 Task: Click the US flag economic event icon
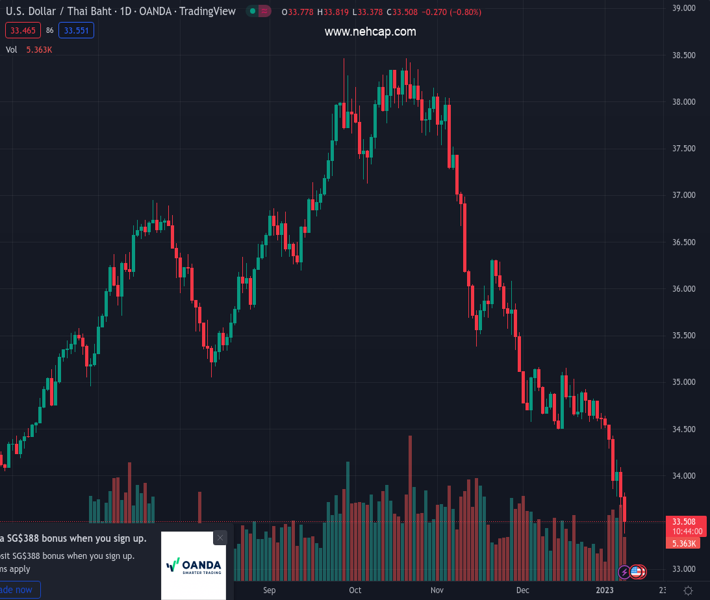pos(637,572)
